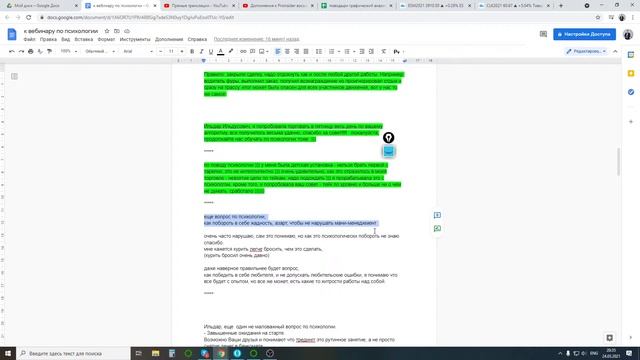Open the Справка menu
The width and height of the screenshot is (640, 360).
(x=197, y=39)
